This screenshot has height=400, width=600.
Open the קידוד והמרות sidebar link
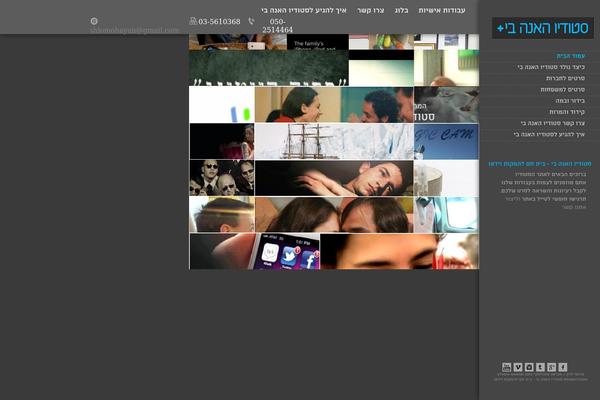[x=567, y=112]
